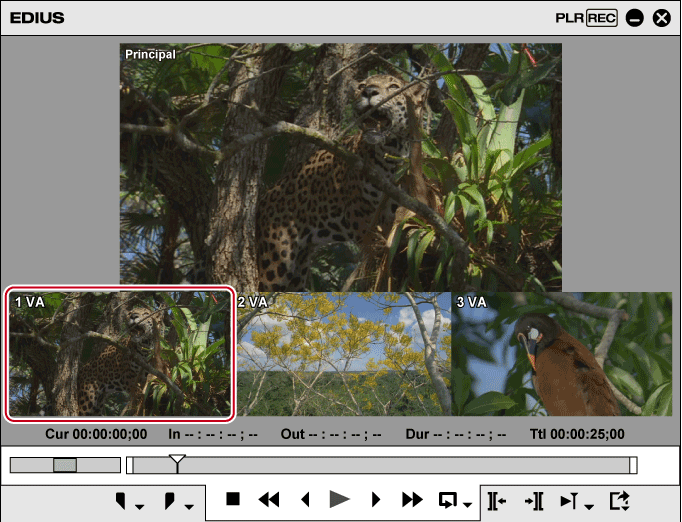Viewport: 682px width, 522px height.
Task: Click the shuttle slider handle
Action: pos(65,465)
